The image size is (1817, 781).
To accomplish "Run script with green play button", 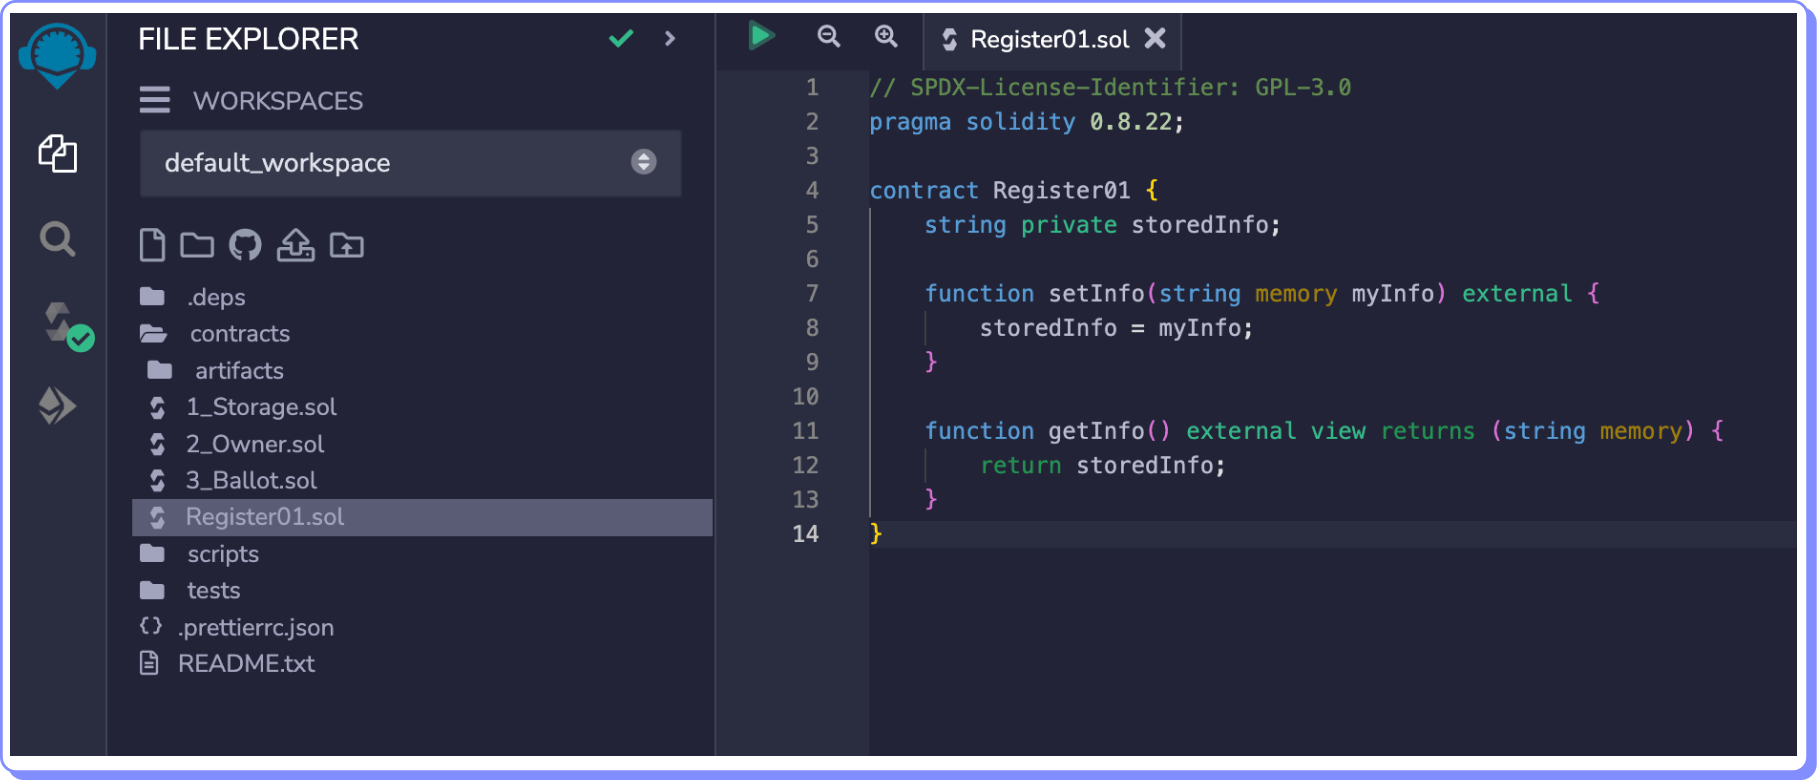I will (x=761, y=37).
